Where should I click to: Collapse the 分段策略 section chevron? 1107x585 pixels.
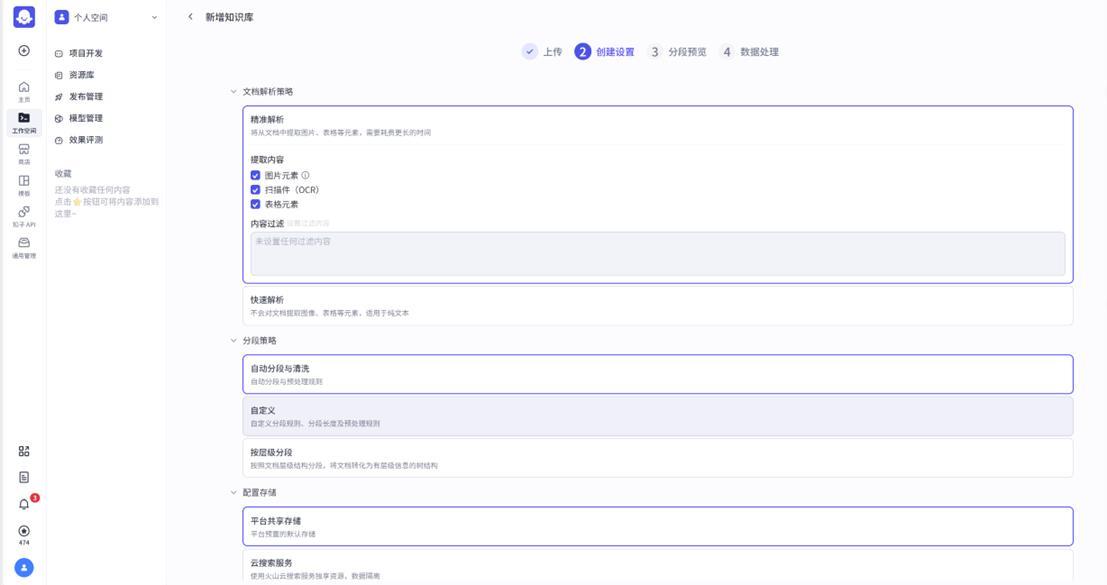[234, 341]
